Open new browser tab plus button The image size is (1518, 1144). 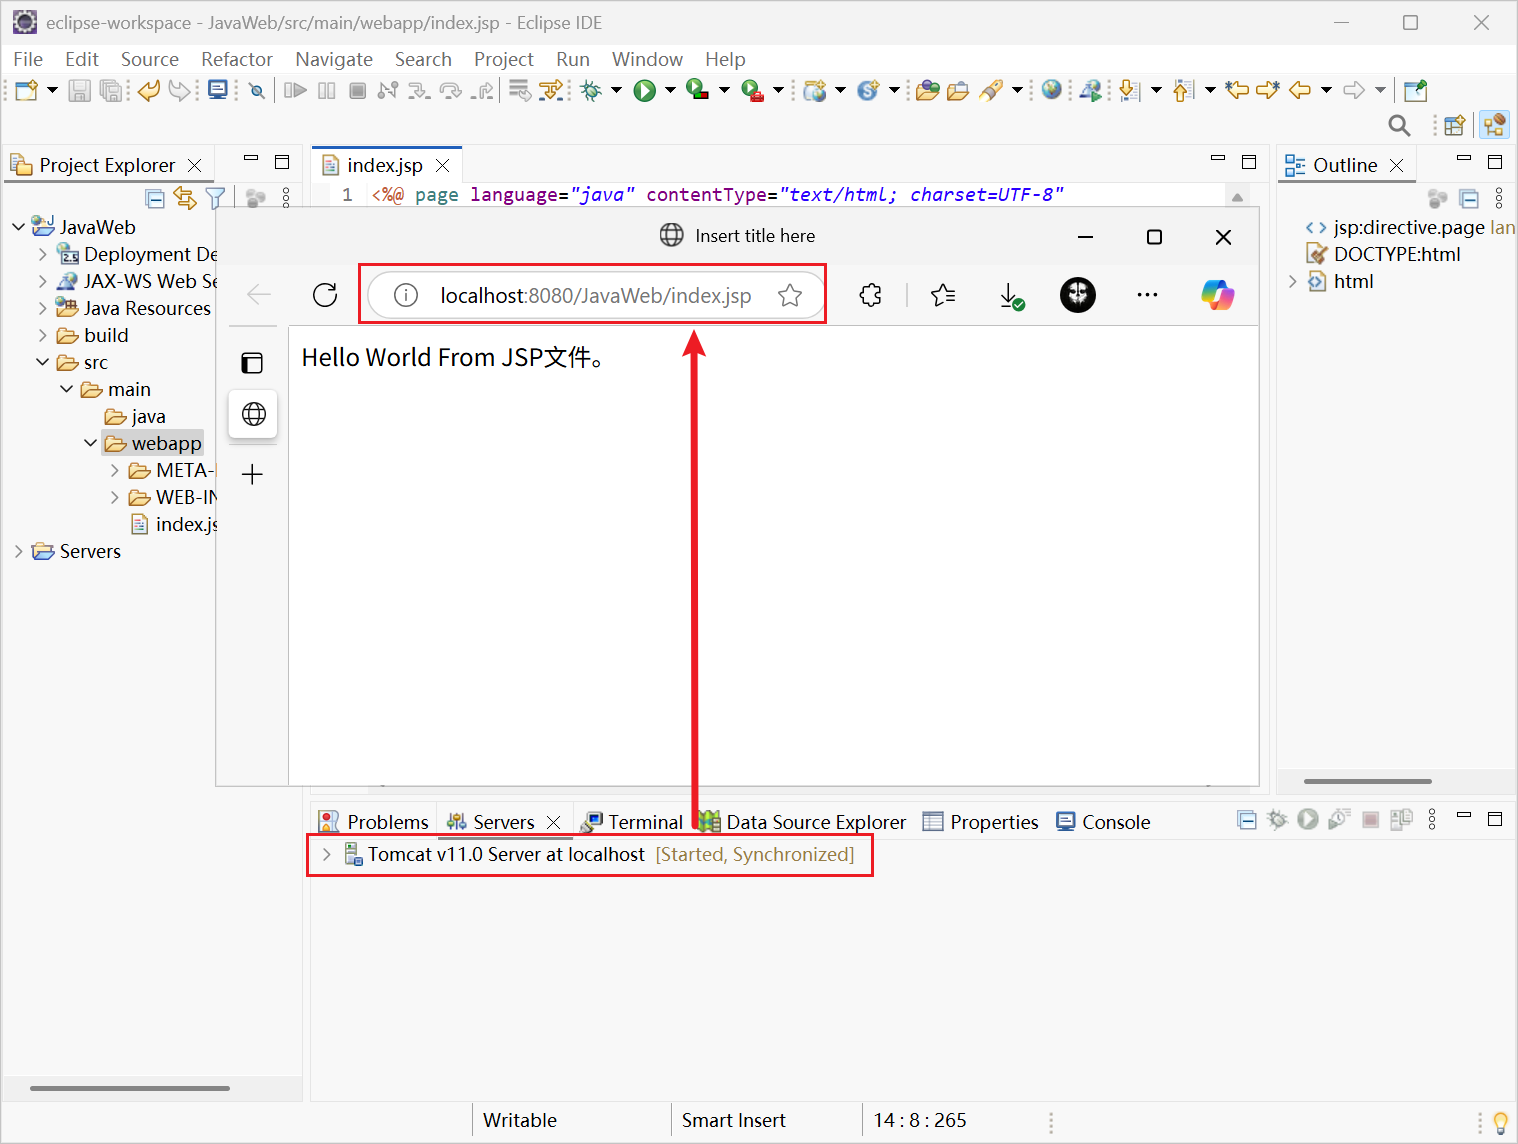click(252, 474)
